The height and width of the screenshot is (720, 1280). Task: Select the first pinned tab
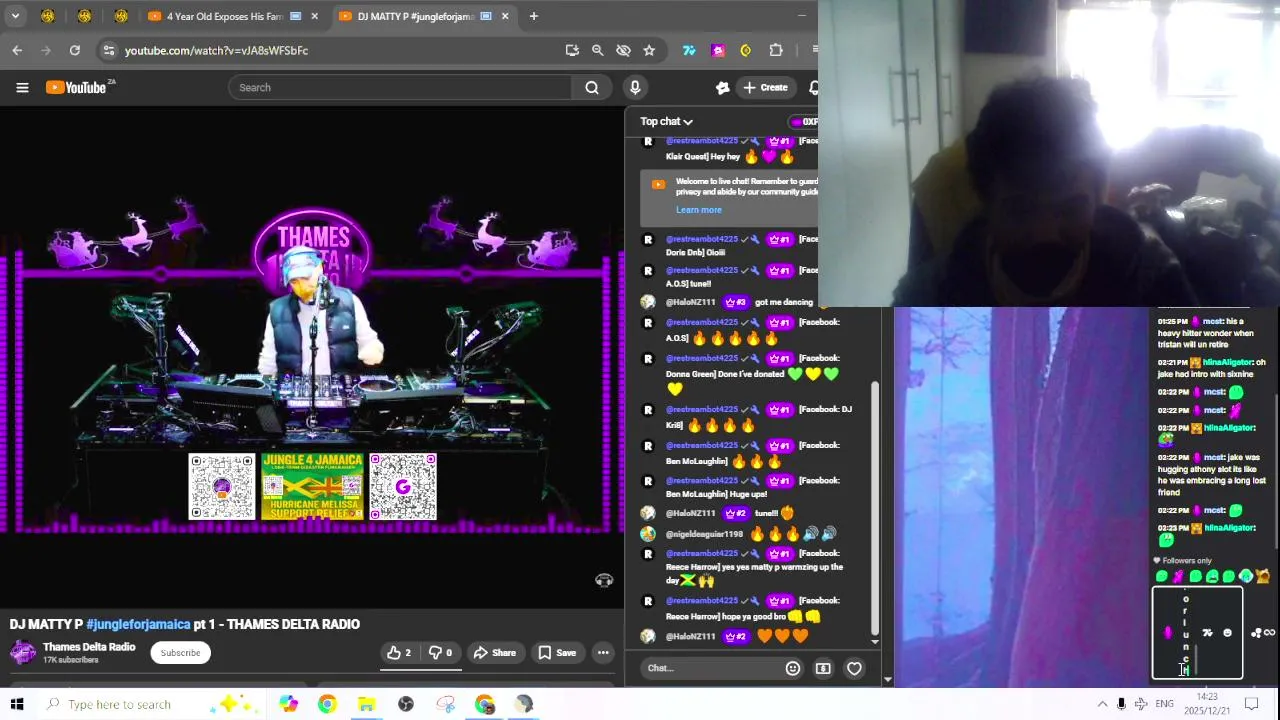48,16
